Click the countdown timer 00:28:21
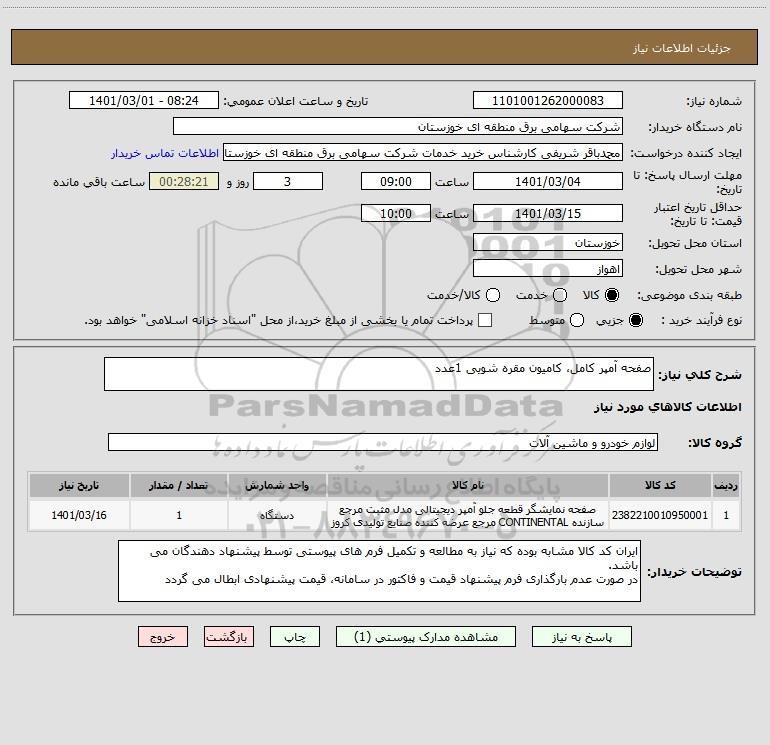The image size is (770, 745). point(184,181)
